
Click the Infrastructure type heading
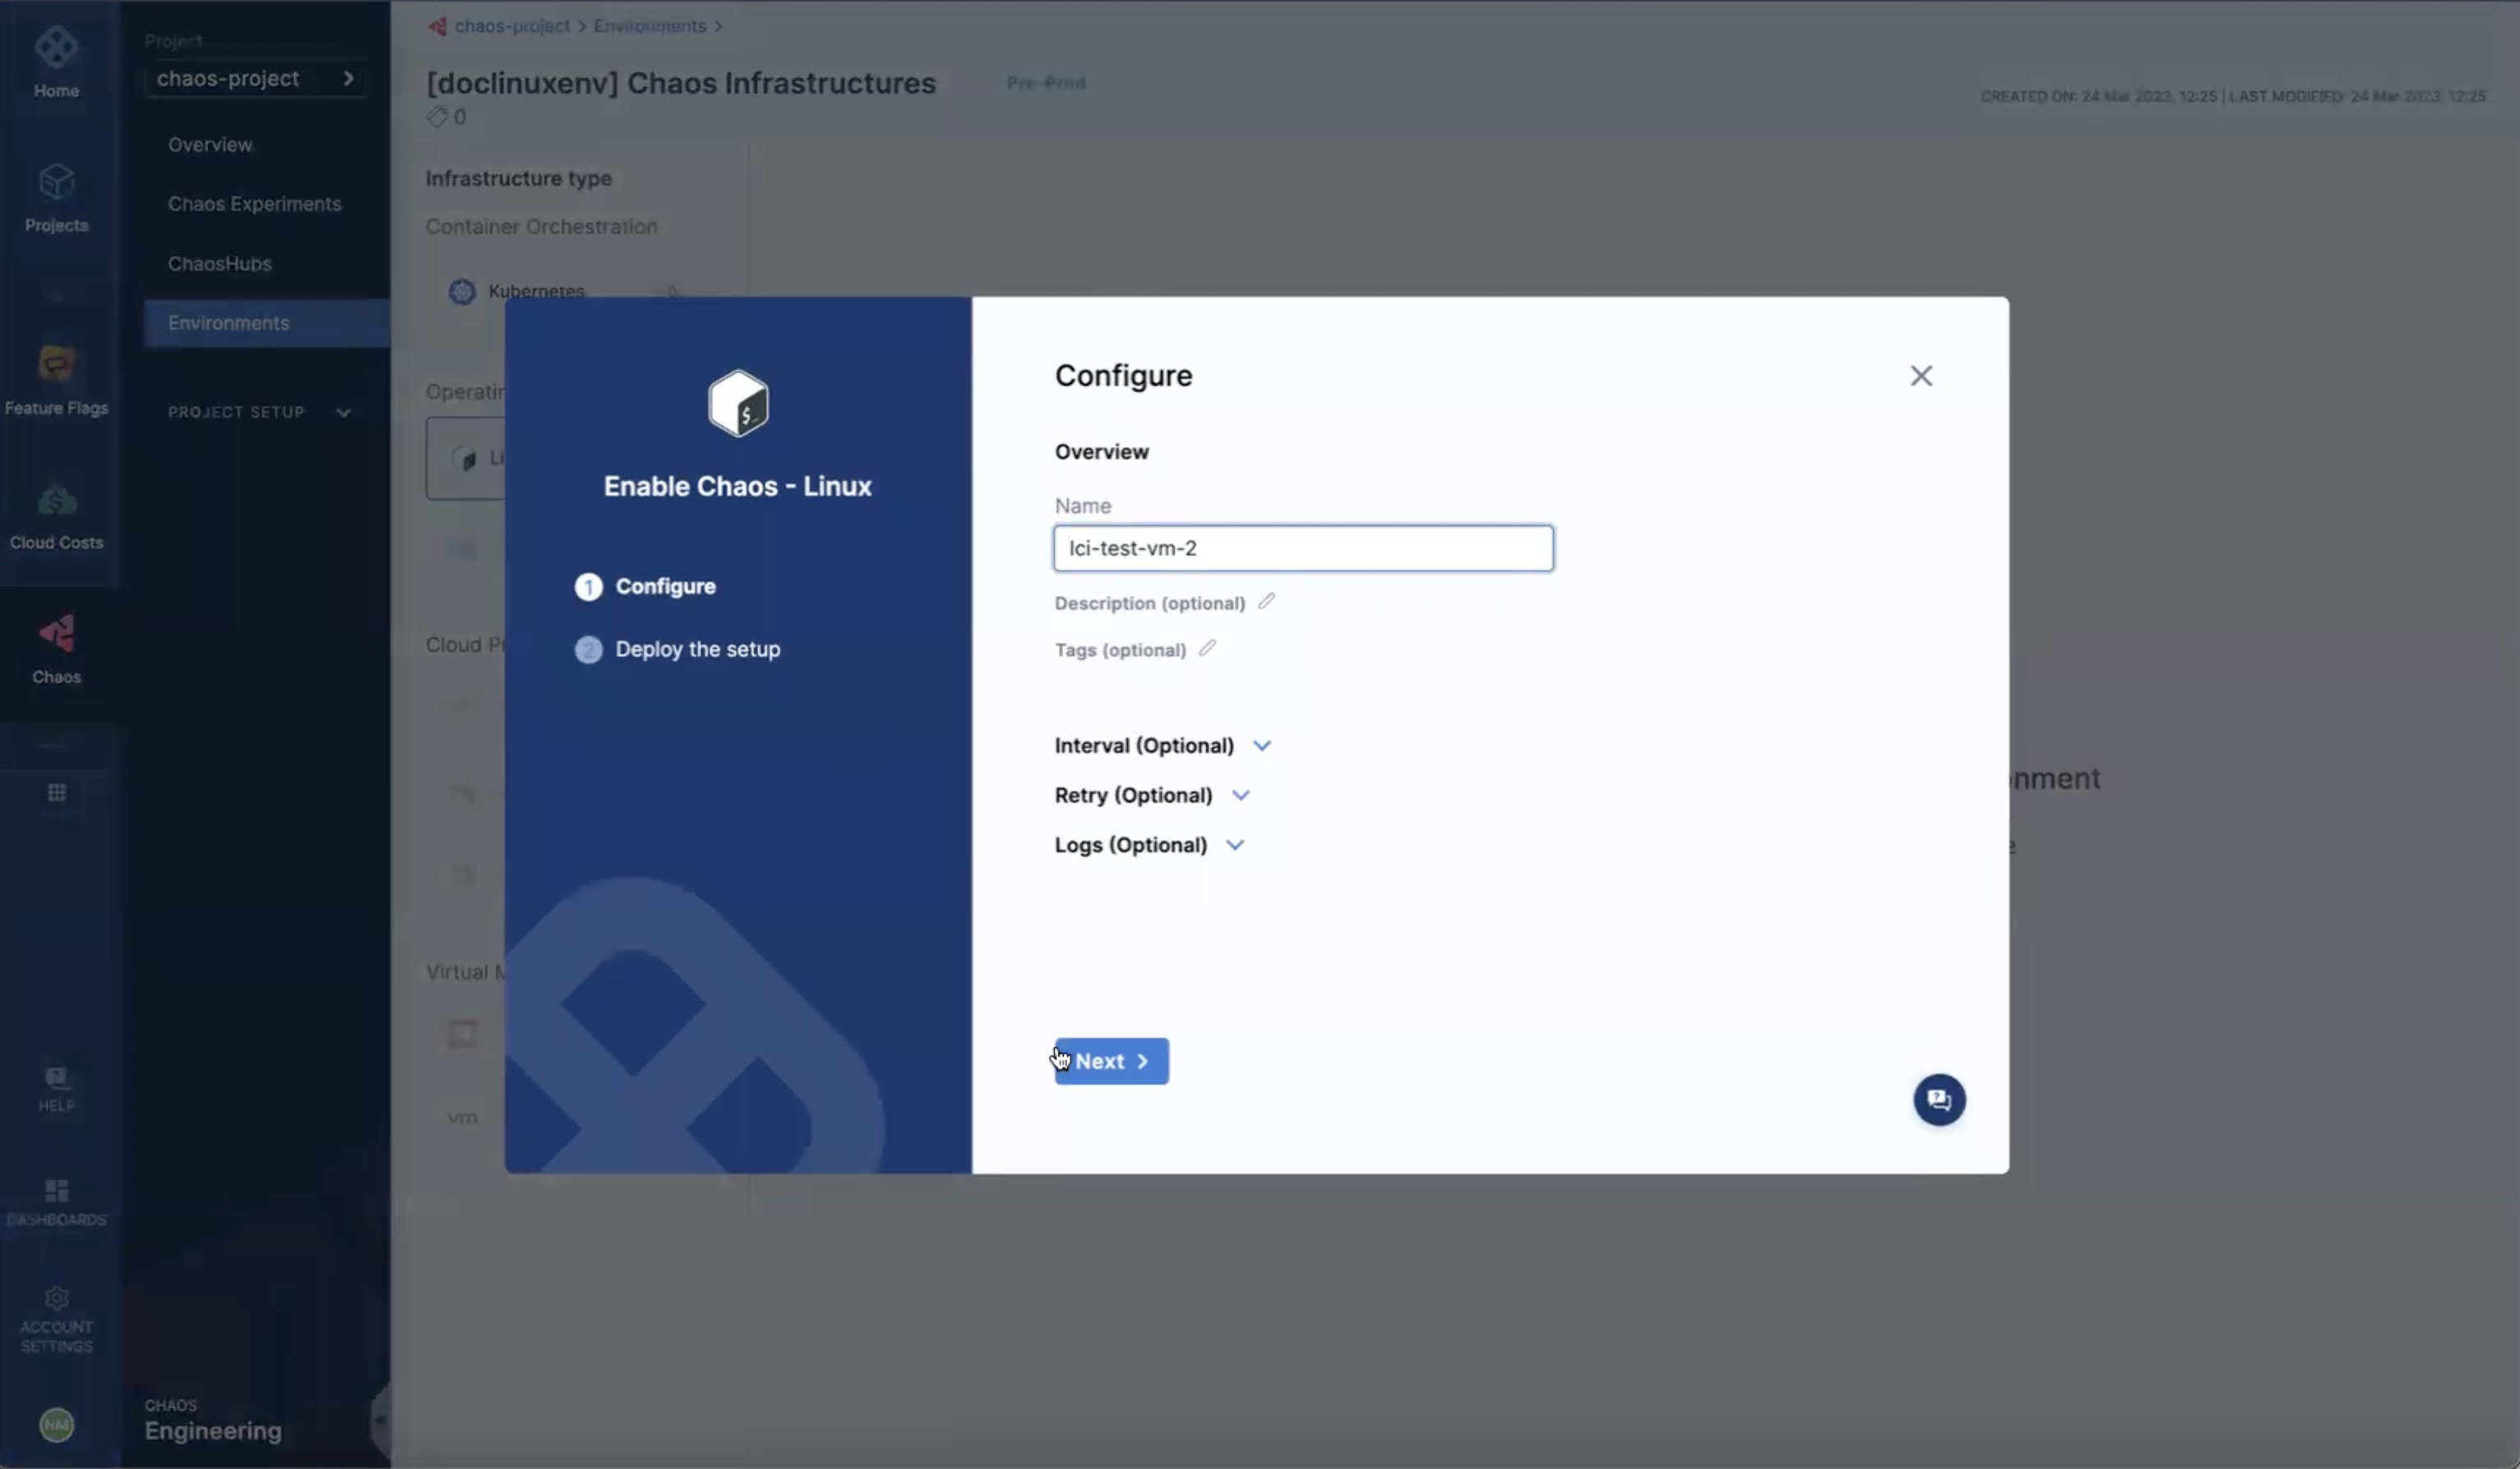click(518, 179)
